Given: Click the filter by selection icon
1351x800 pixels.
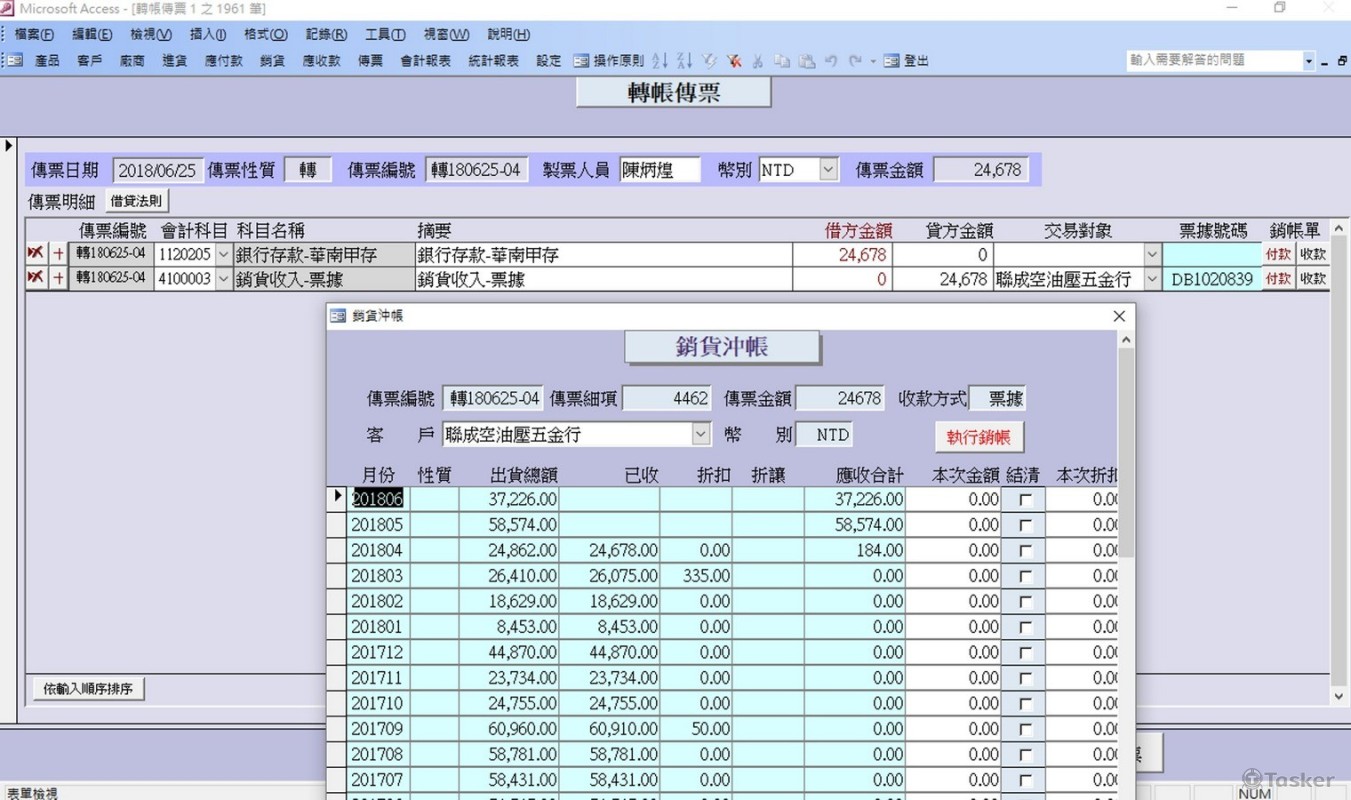Looking at the screenshot, I should click(710, 60).
